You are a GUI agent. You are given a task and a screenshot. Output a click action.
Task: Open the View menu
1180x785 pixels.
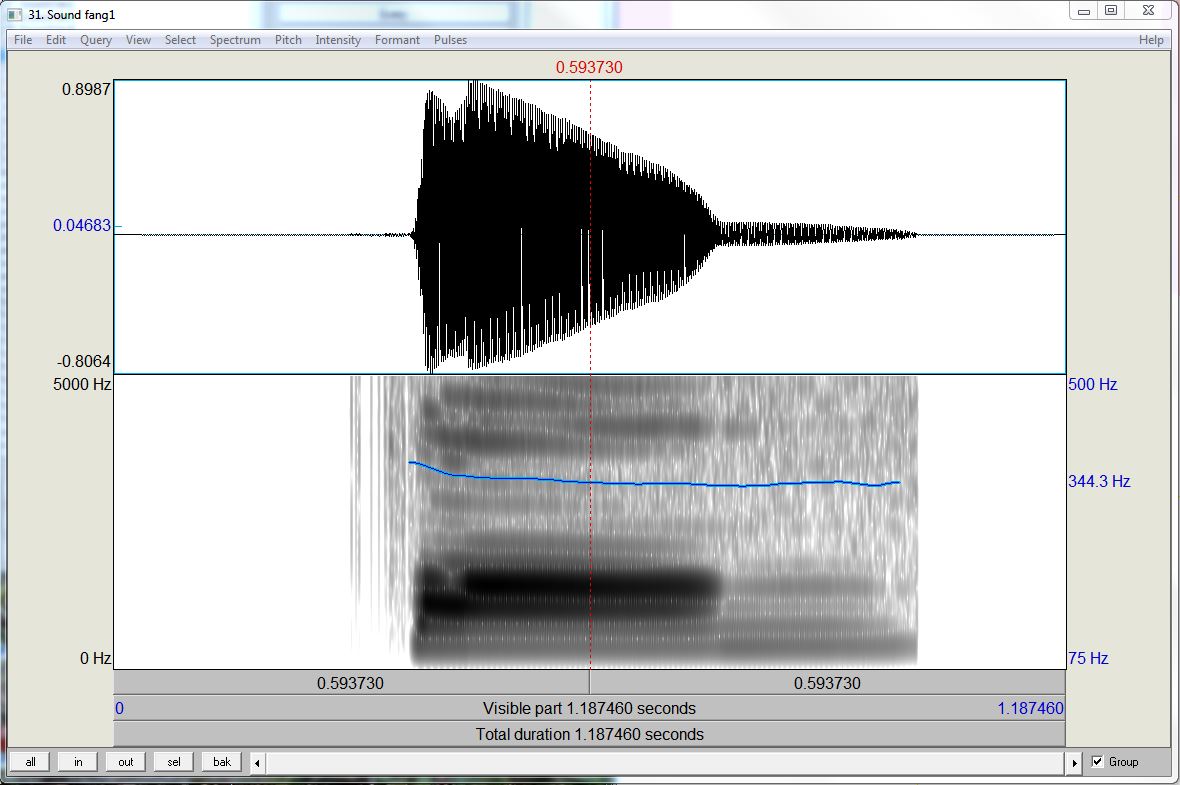[x=138, y=40]
